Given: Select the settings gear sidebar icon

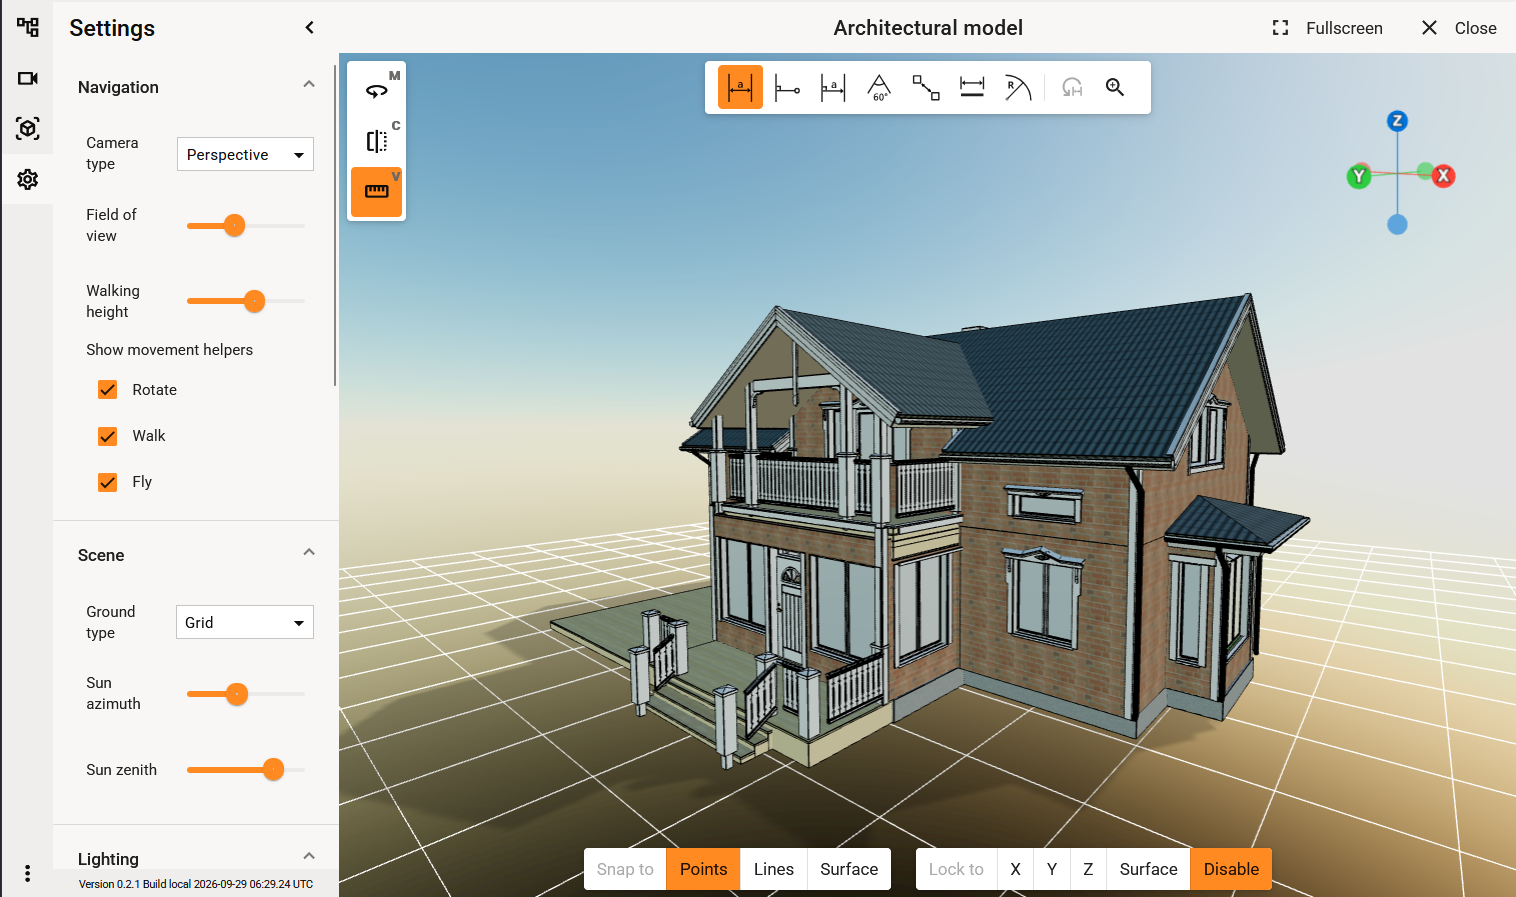Looking at the screenshot, I should (x=28, y=179).
